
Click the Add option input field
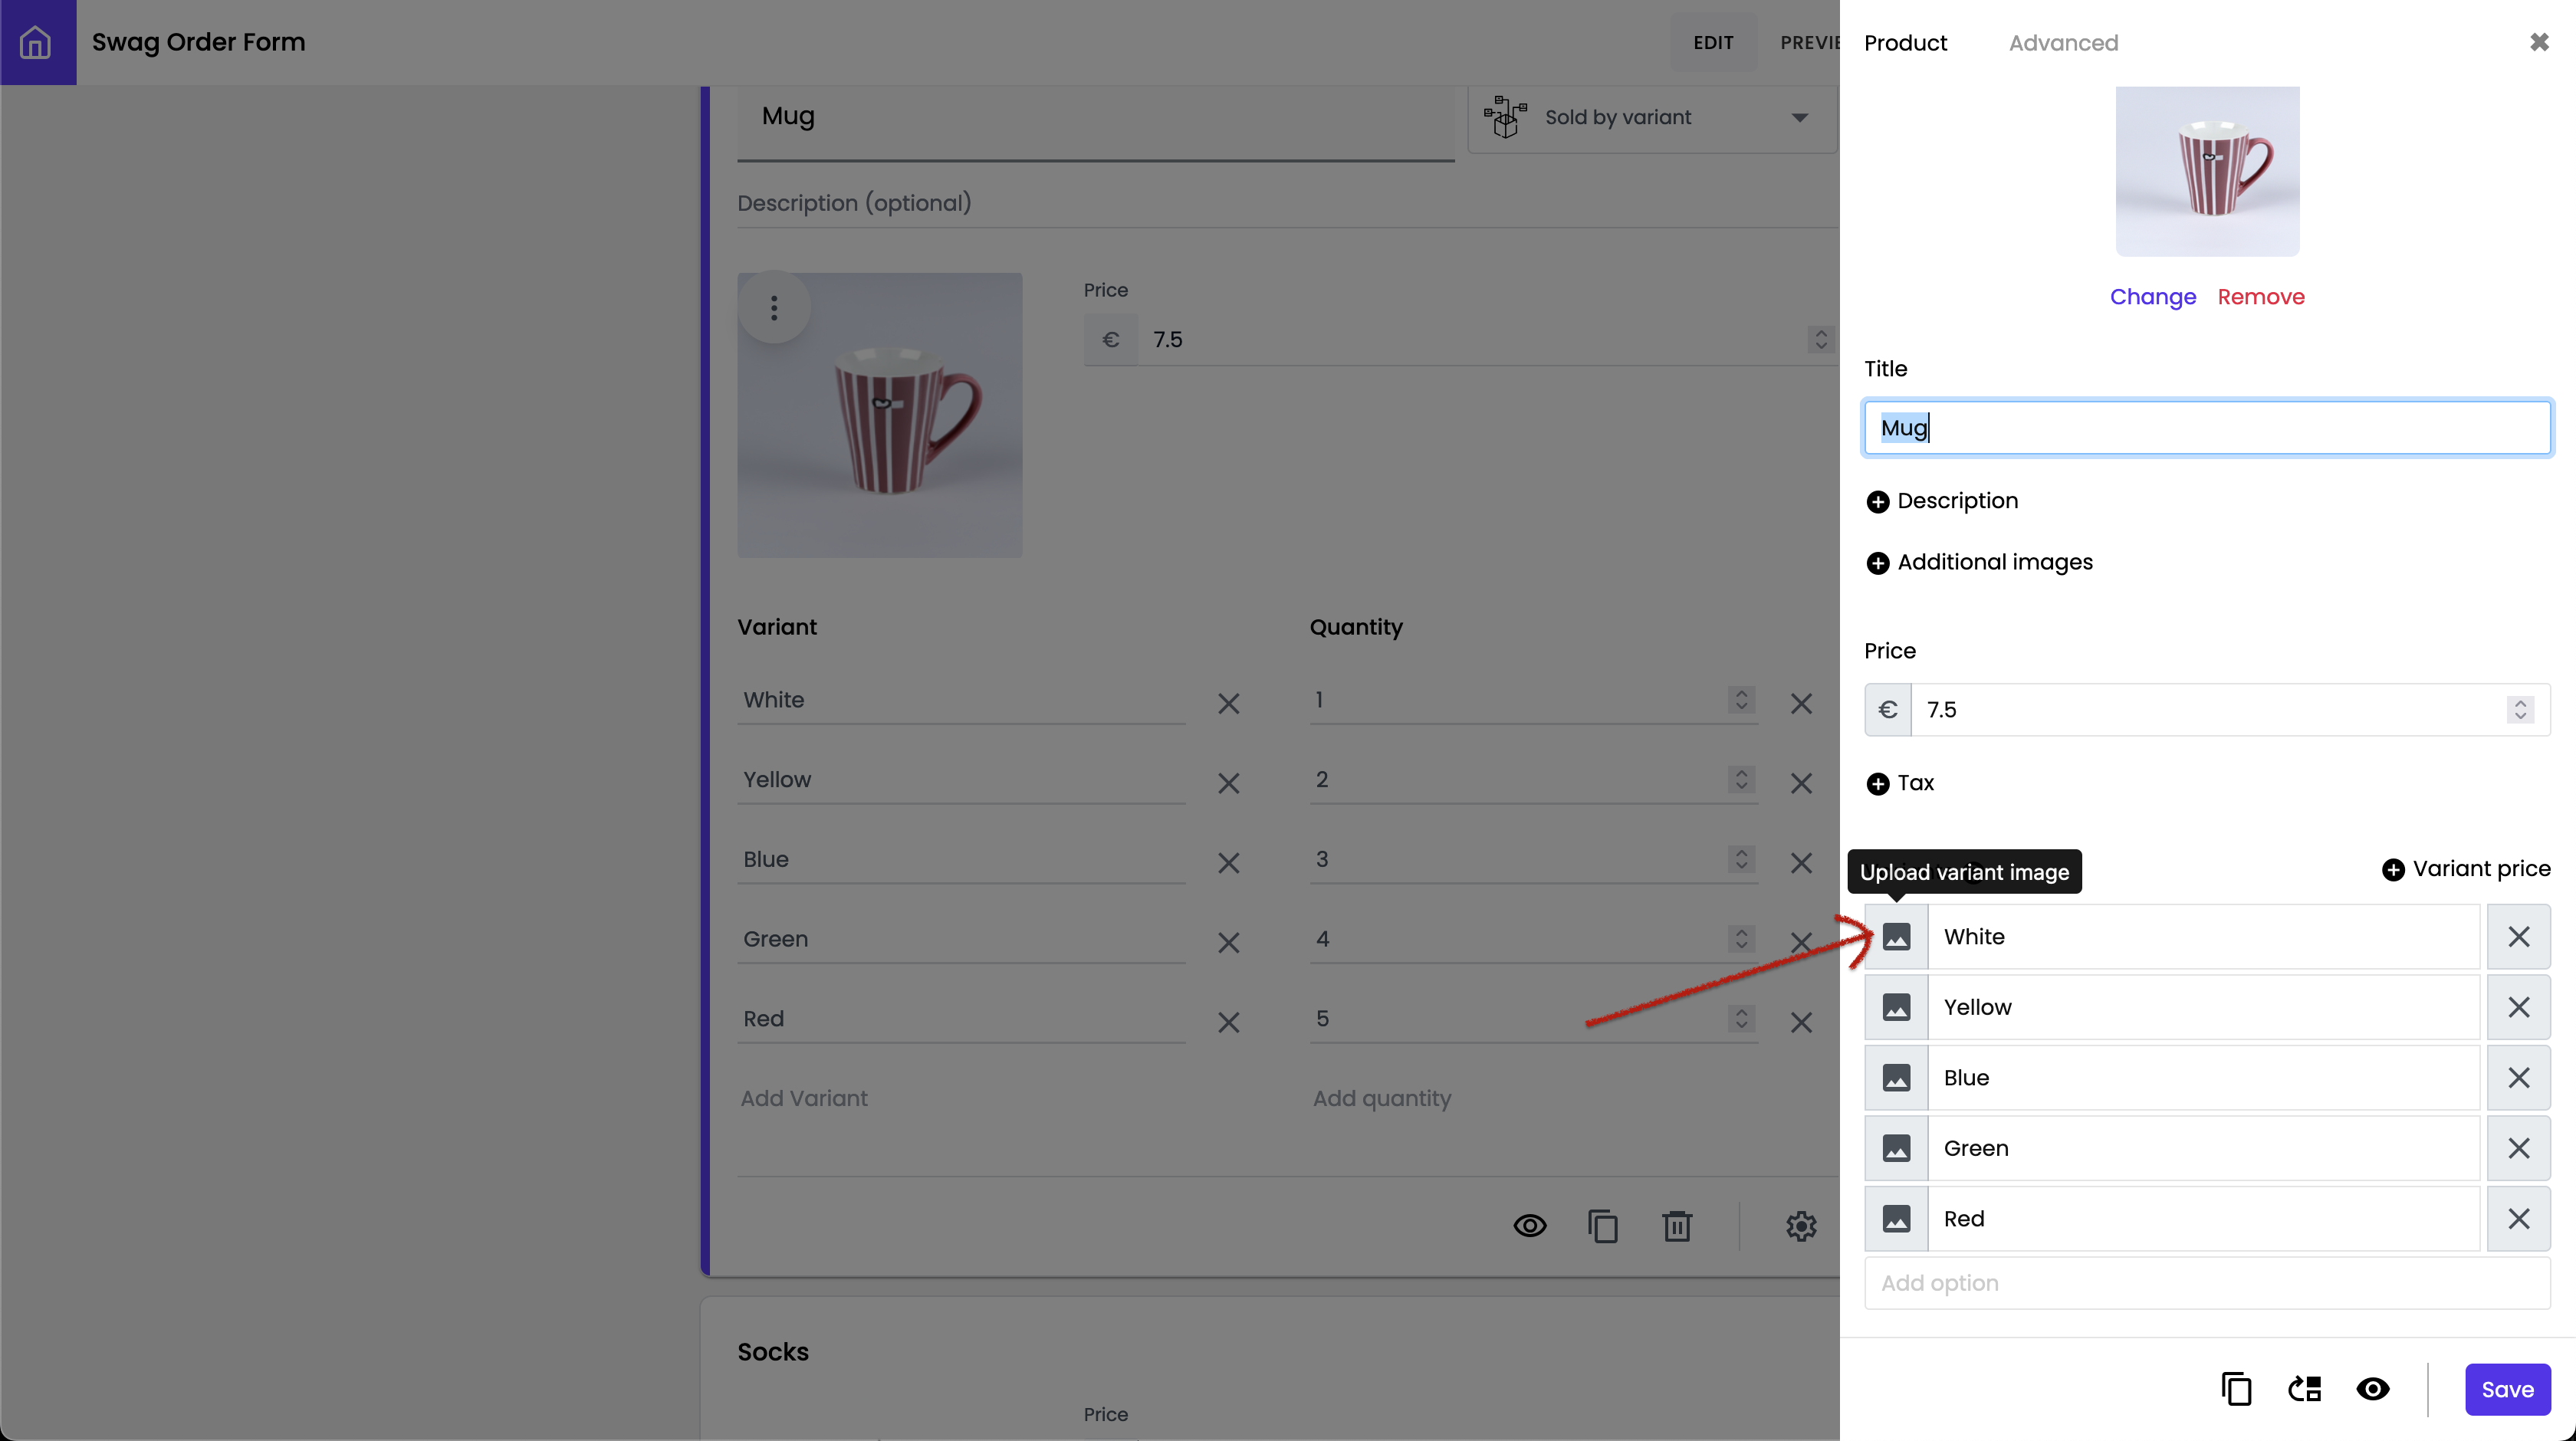[x=2206, y=1283]
